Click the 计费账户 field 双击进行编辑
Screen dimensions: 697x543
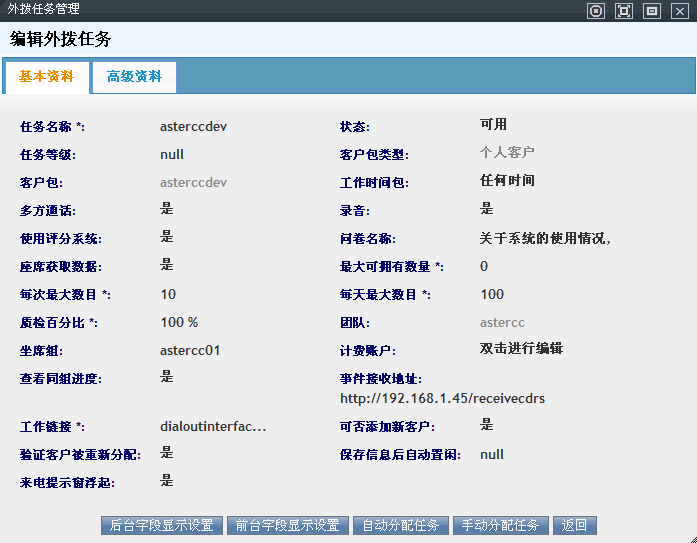521,349
